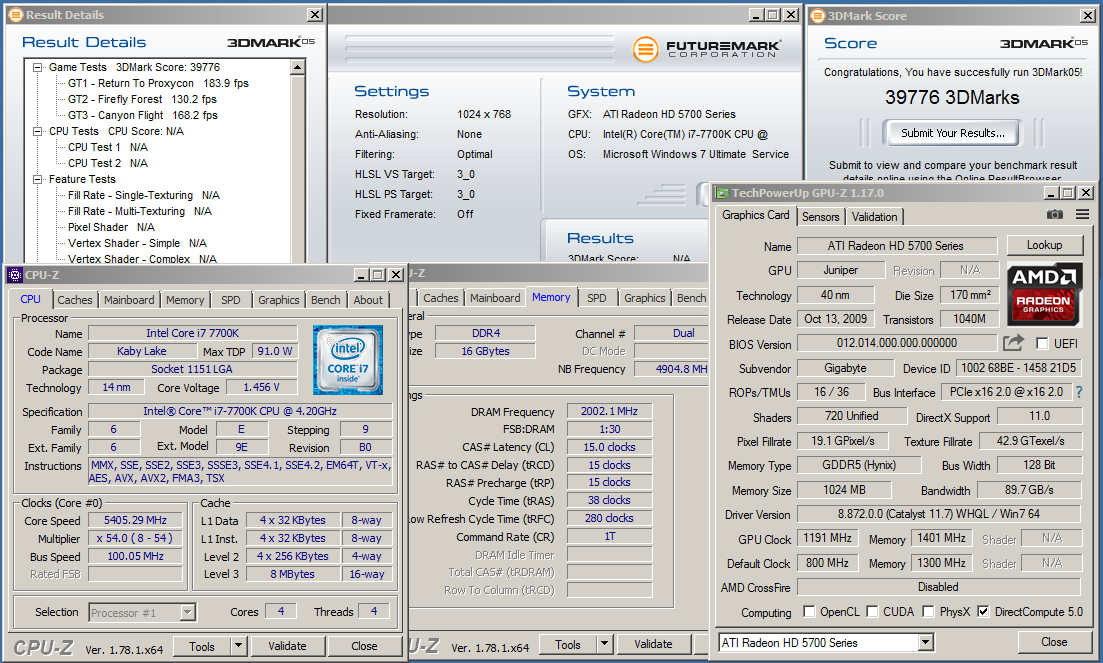Image resolution: width=1103 pixels, height=663 pixels.
Task: Click the Lookup button in GPU-Z
Action: pyautogui.click(x=1045, y=245)
